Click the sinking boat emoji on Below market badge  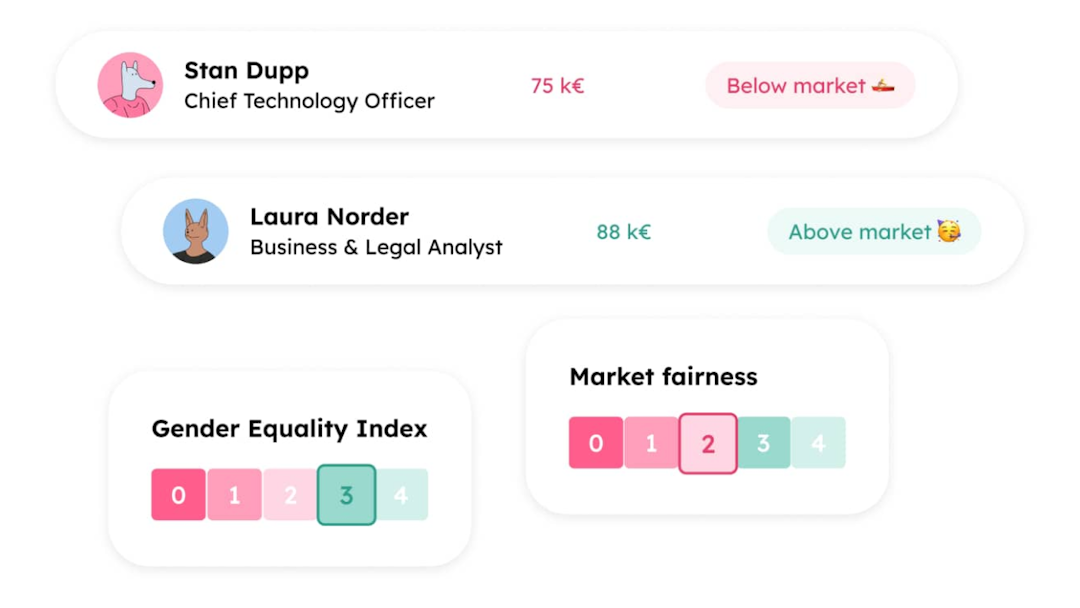coord(886,86)
